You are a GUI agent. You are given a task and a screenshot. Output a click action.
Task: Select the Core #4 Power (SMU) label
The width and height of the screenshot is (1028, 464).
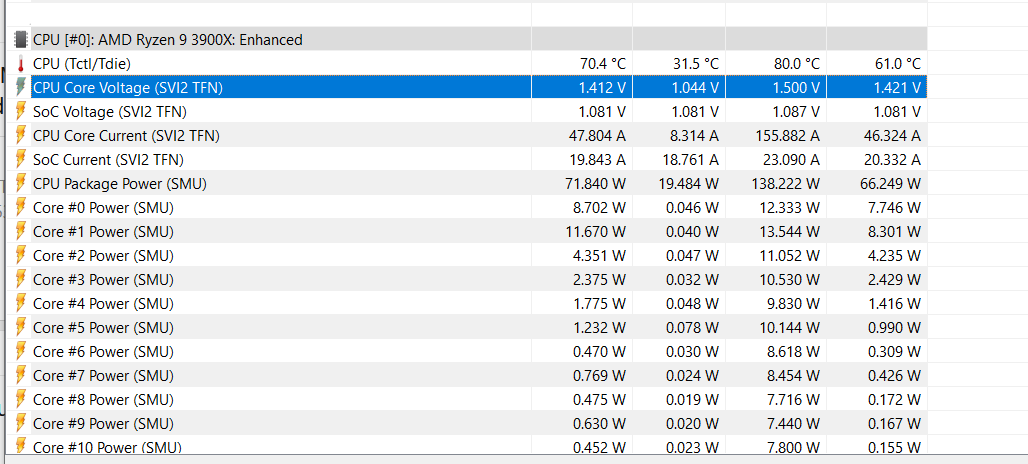[x=103, y=304]
